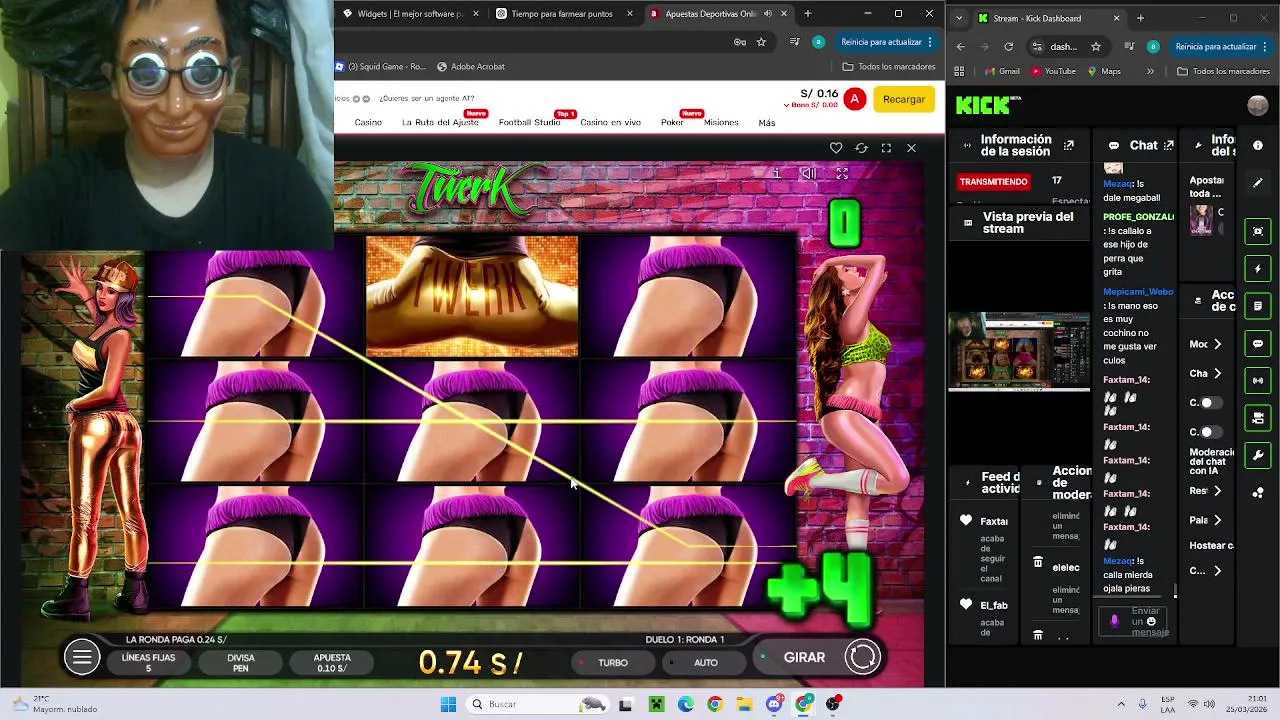The image size is (1280, 720).
Task: Expand the slot game to fullscreen
Action: [842, 174]
